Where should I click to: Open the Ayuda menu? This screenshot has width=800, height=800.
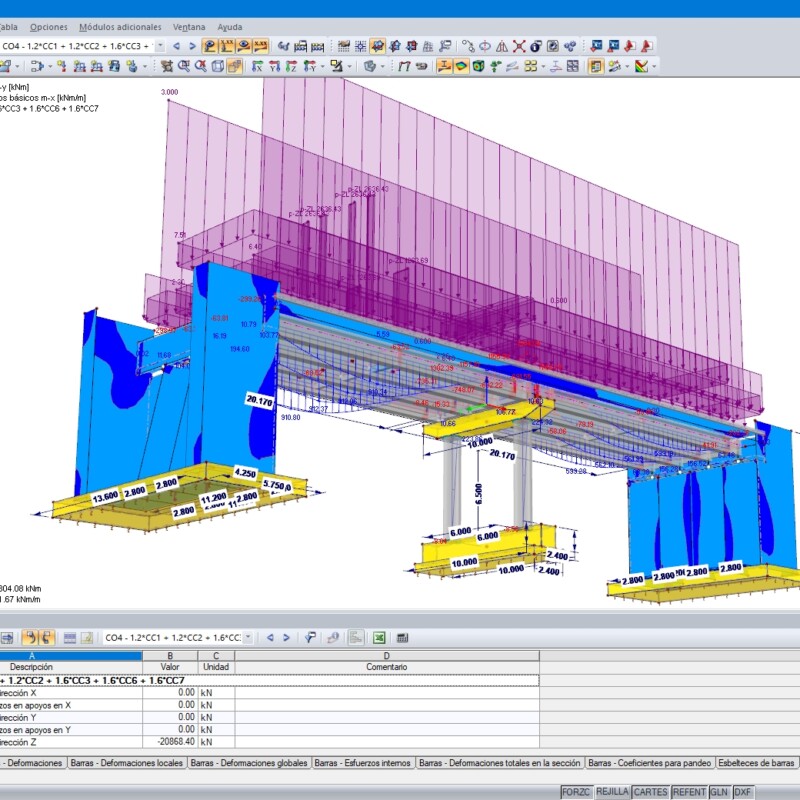[x=230, y=27]
